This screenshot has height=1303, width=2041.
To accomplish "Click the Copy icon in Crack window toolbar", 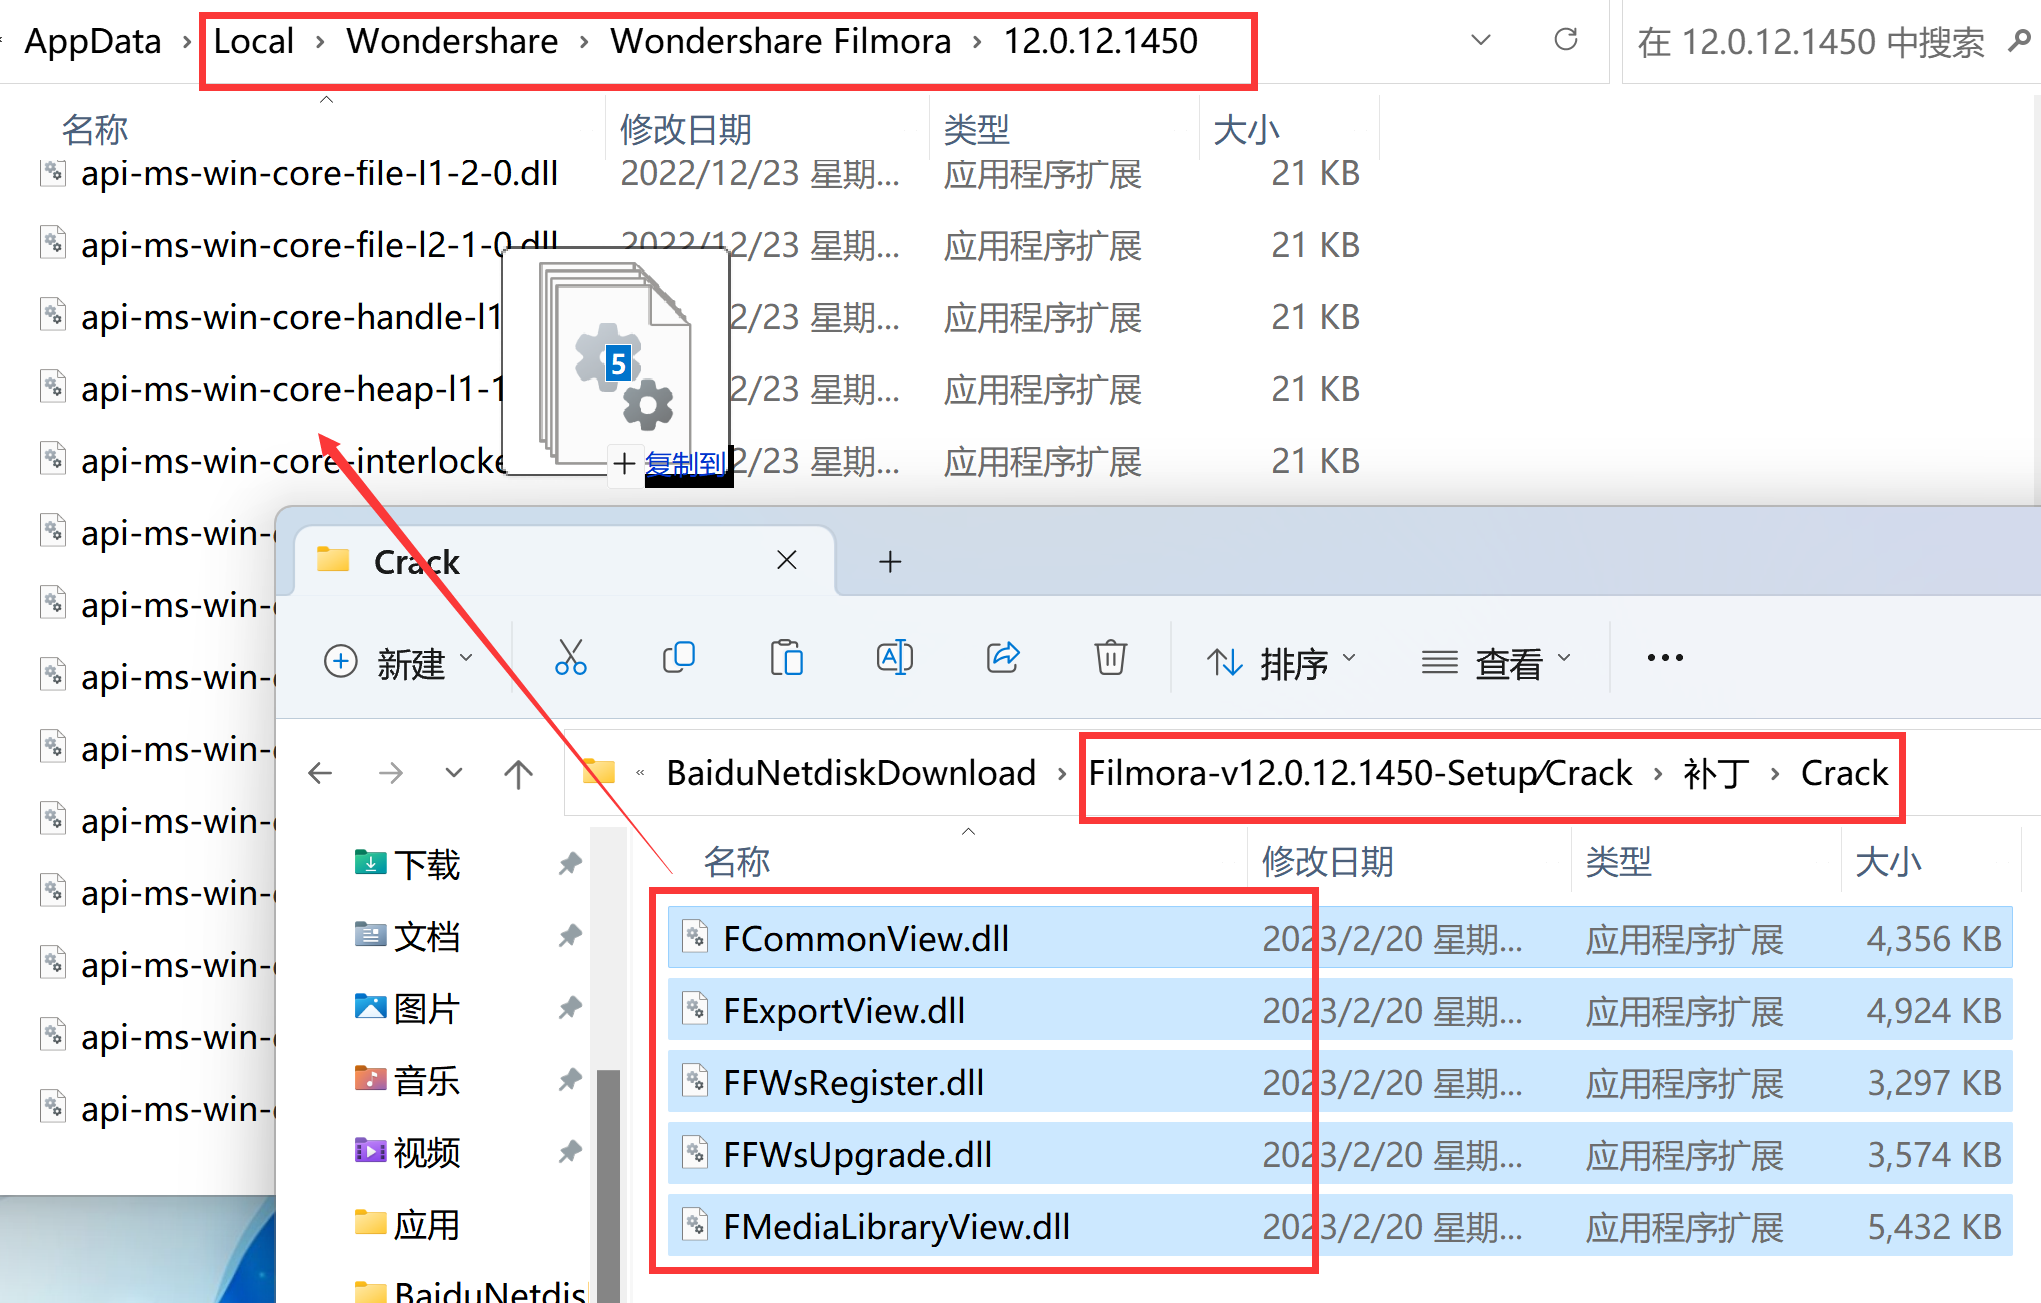I will pyautogui.click(x=679, y=659).
